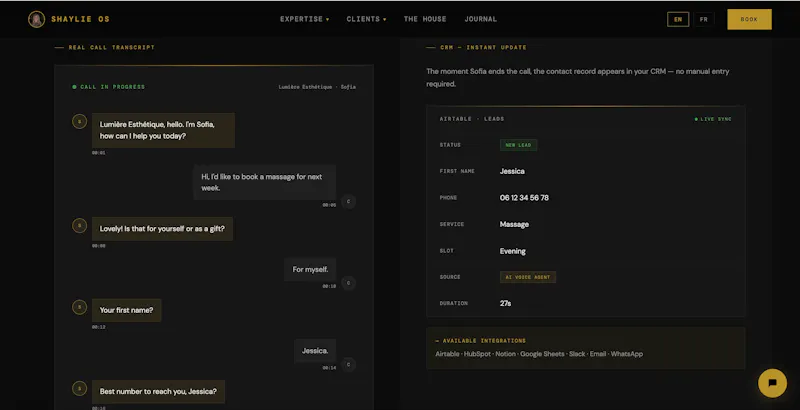Screen dimensions: 800x410
Task: Click the CRM description paragraph about Sofia
Action: click(578, 78)
